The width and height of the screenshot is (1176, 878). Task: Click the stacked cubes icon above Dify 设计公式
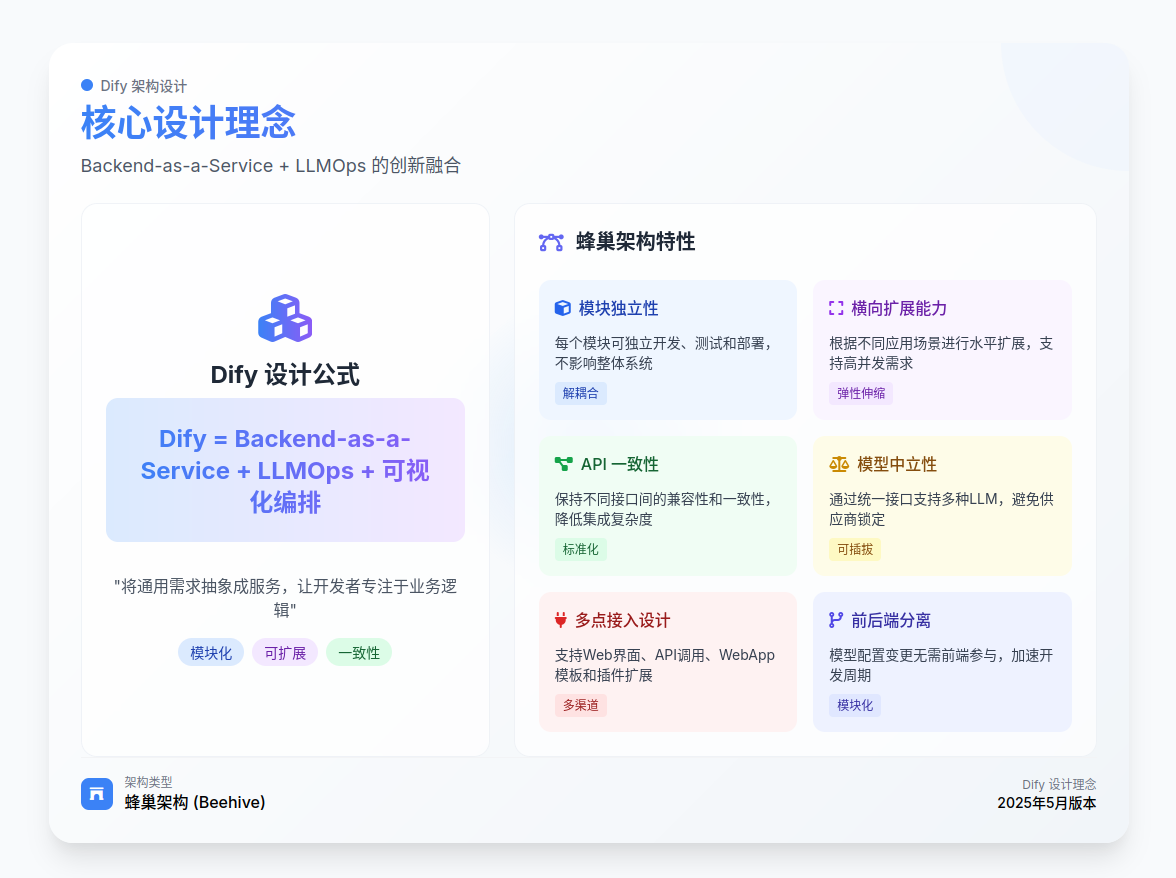(x=285, y=318)
